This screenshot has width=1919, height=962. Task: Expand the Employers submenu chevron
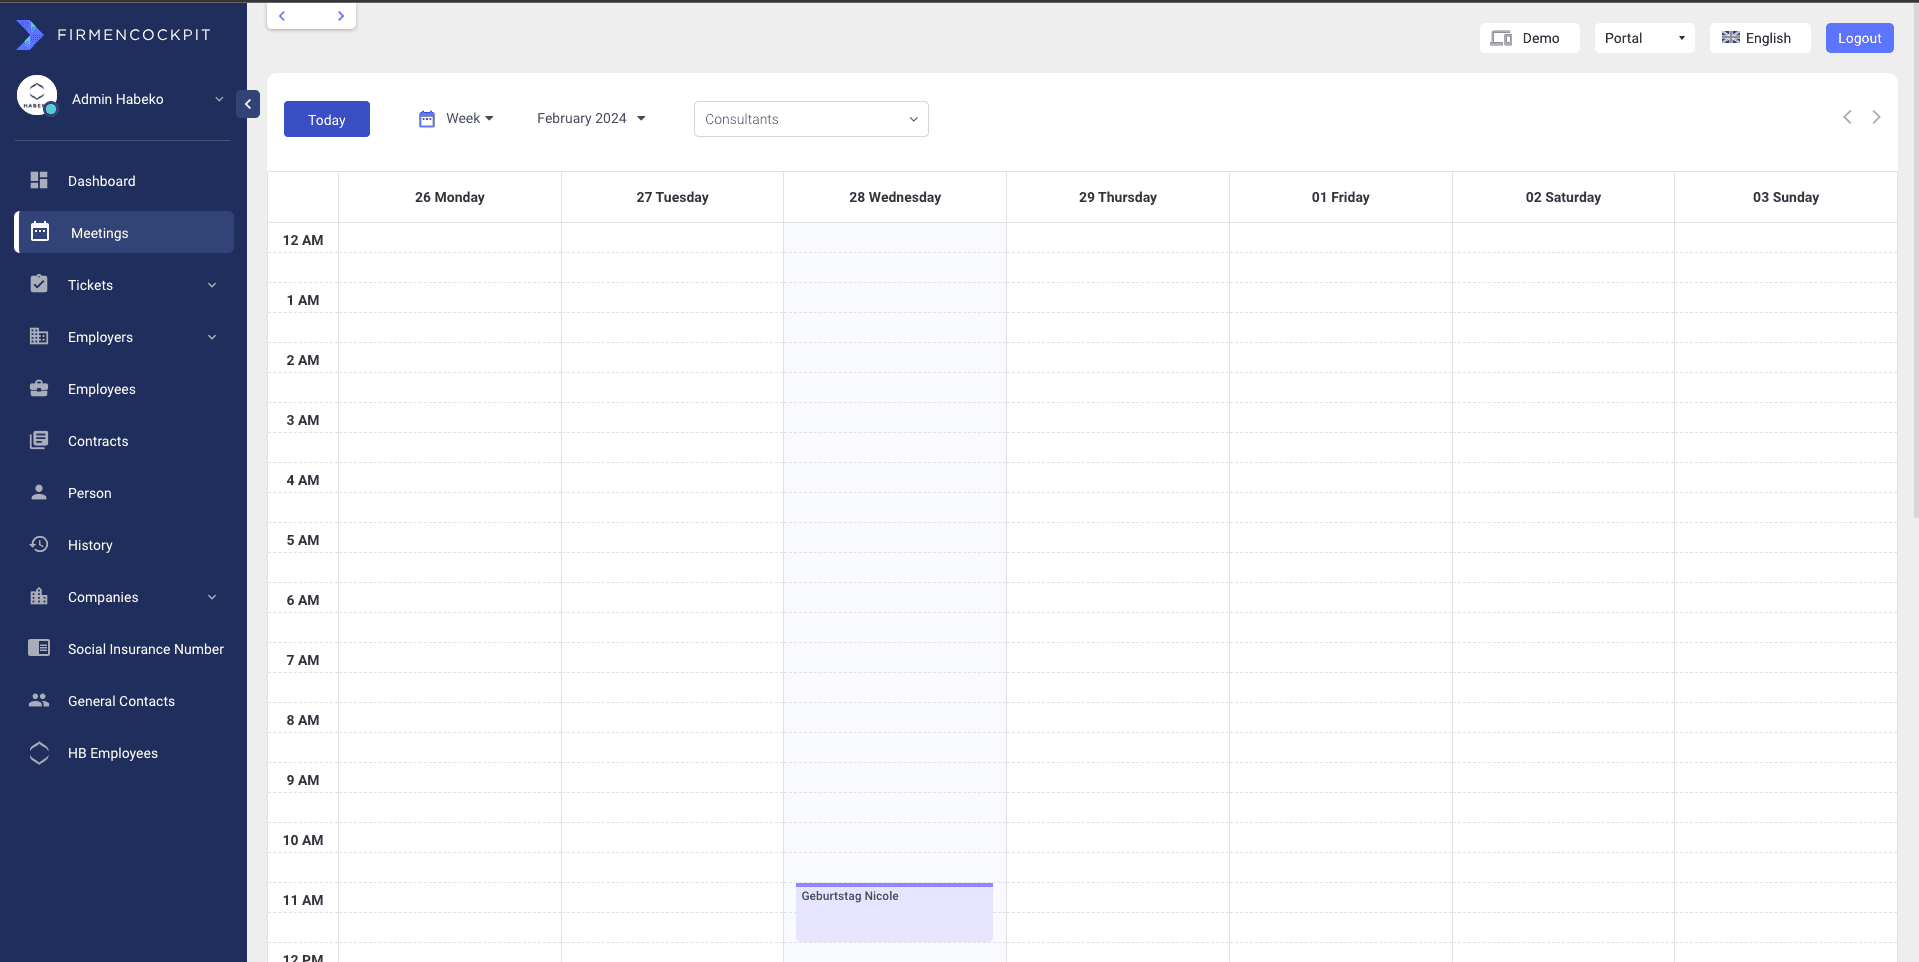(x=212, y=337)
